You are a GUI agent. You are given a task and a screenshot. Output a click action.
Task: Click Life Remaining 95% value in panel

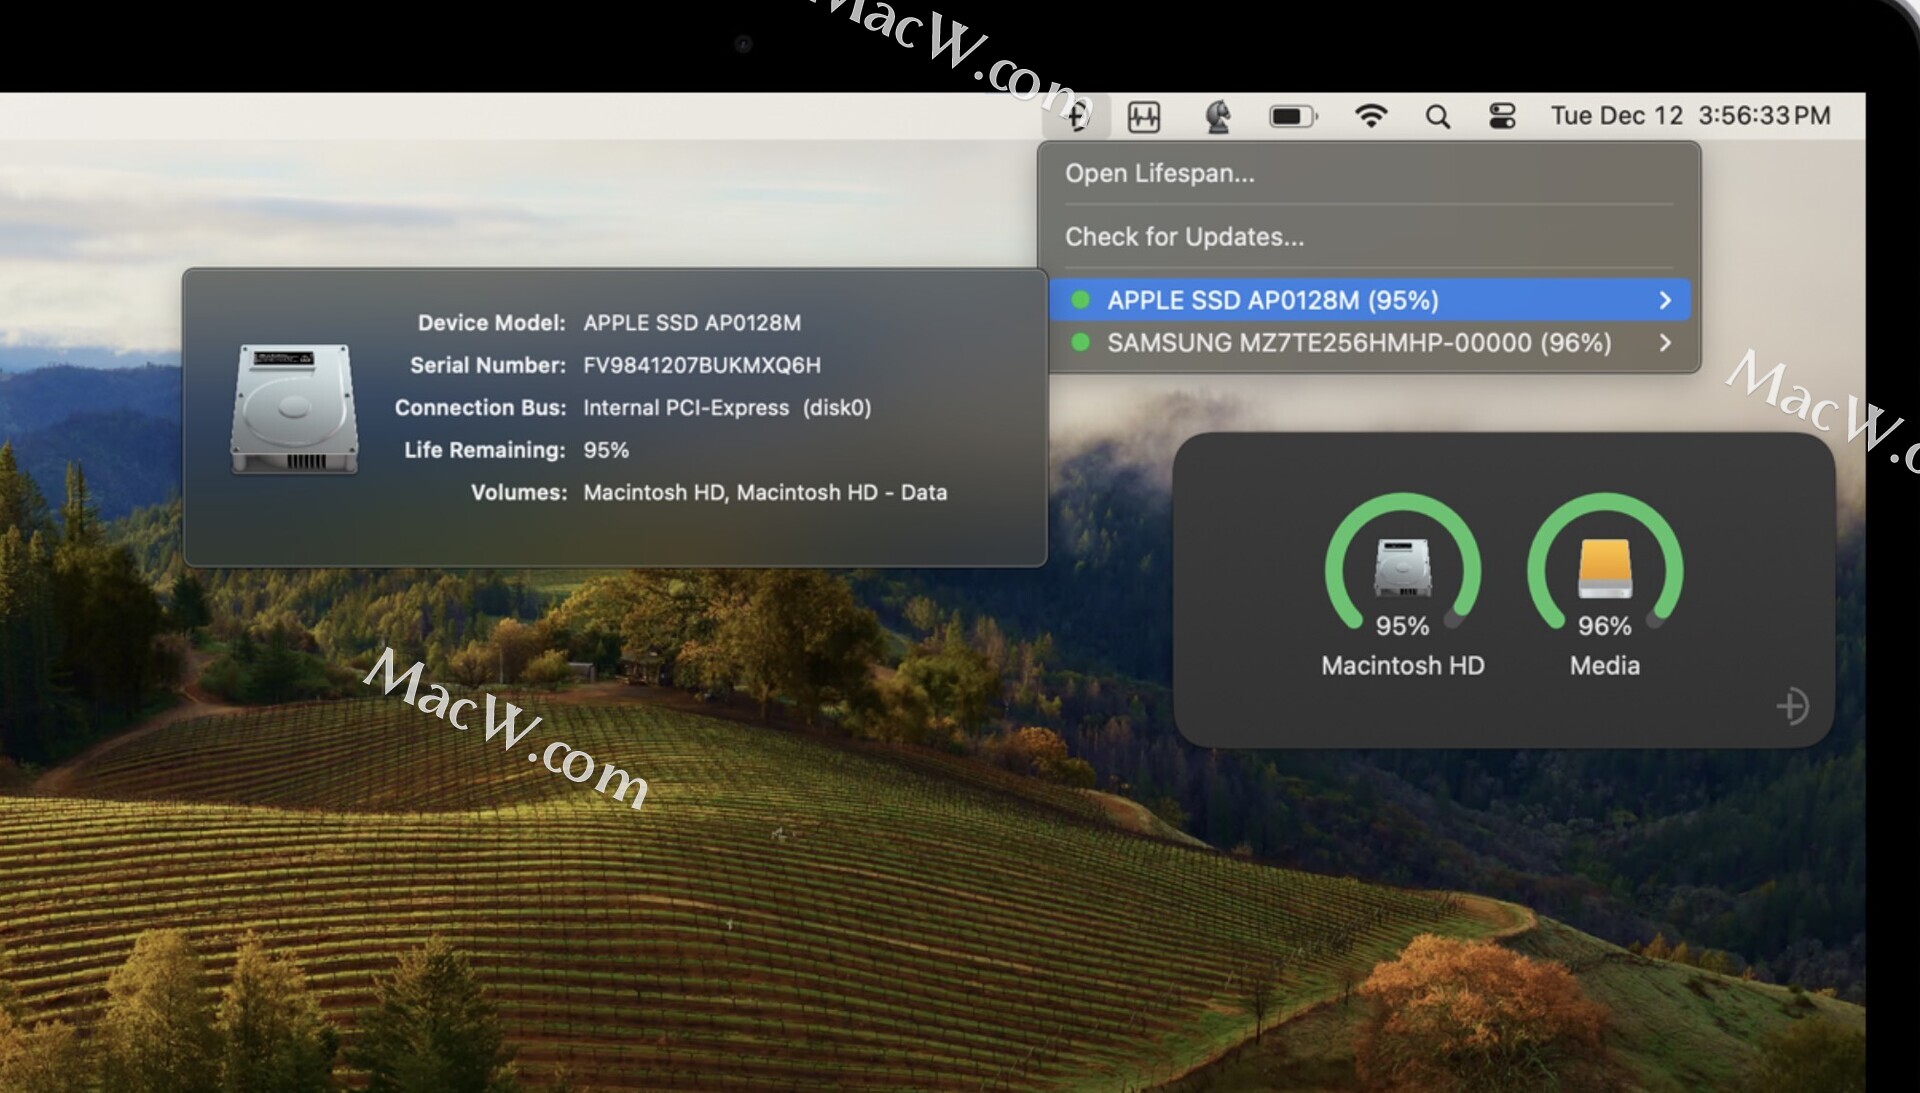(x=606, y=450)
